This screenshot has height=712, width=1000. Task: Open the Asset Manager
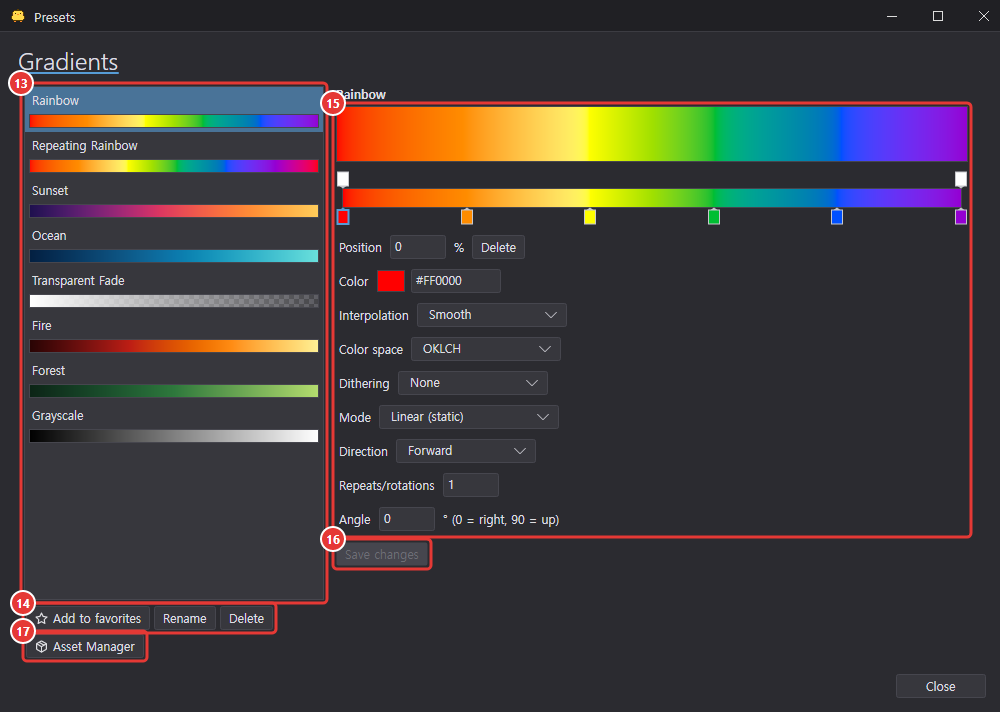85,646
